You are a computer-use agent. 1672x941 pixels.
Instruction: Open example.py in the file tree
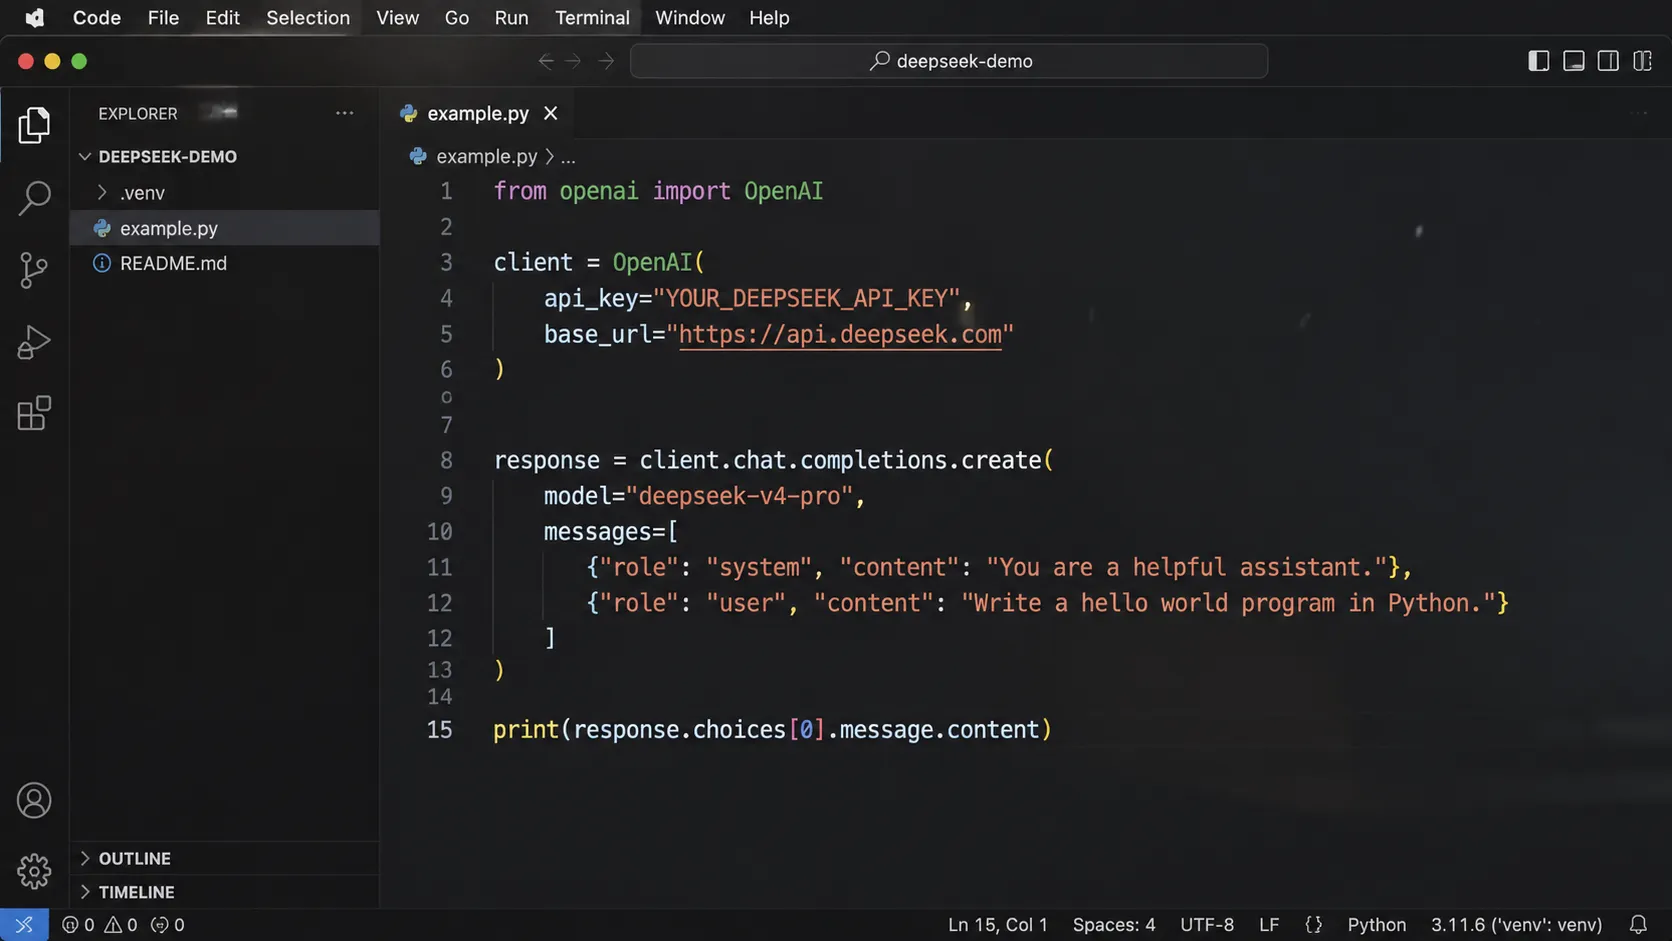point(224,228)
